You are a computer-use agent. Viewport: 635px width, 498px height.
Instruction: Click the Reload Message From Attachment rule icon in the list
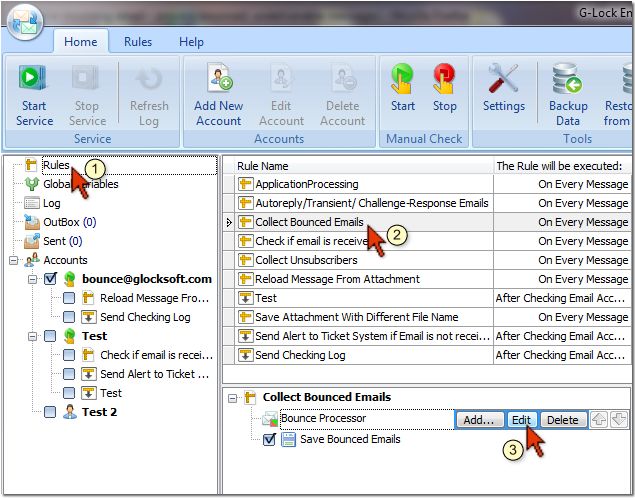(245, 279)
